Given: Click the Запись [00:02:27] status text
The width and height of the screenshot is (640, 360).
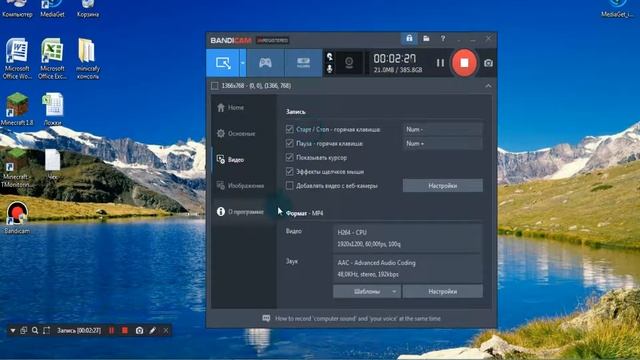Looking at the screenshot, I should (x=79, y=330).
